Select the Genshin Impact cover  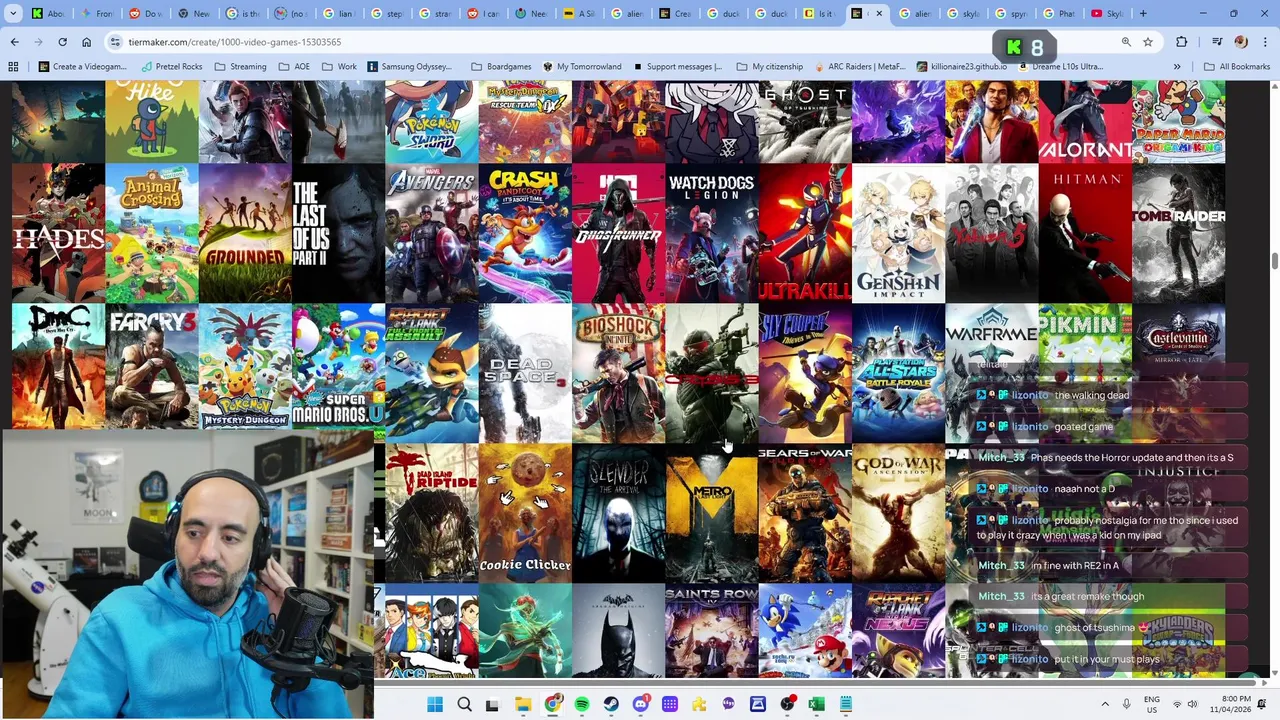click(898, 233)
